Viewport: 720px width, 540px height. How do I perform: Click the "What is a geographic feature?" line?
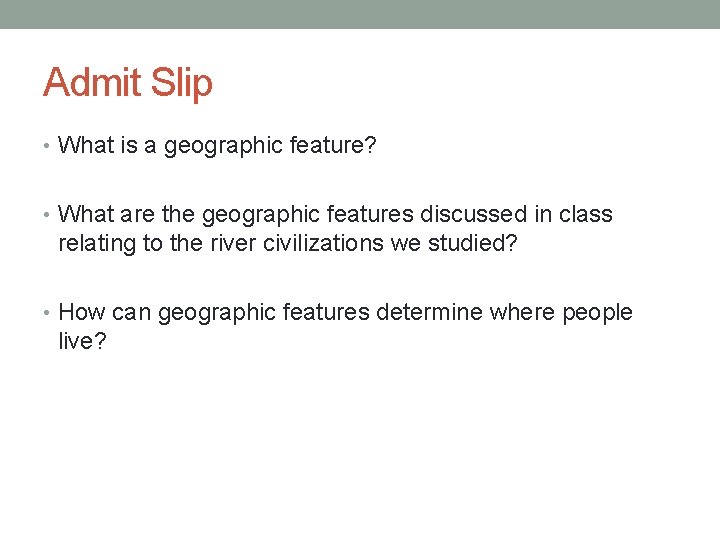pos(217,146)
